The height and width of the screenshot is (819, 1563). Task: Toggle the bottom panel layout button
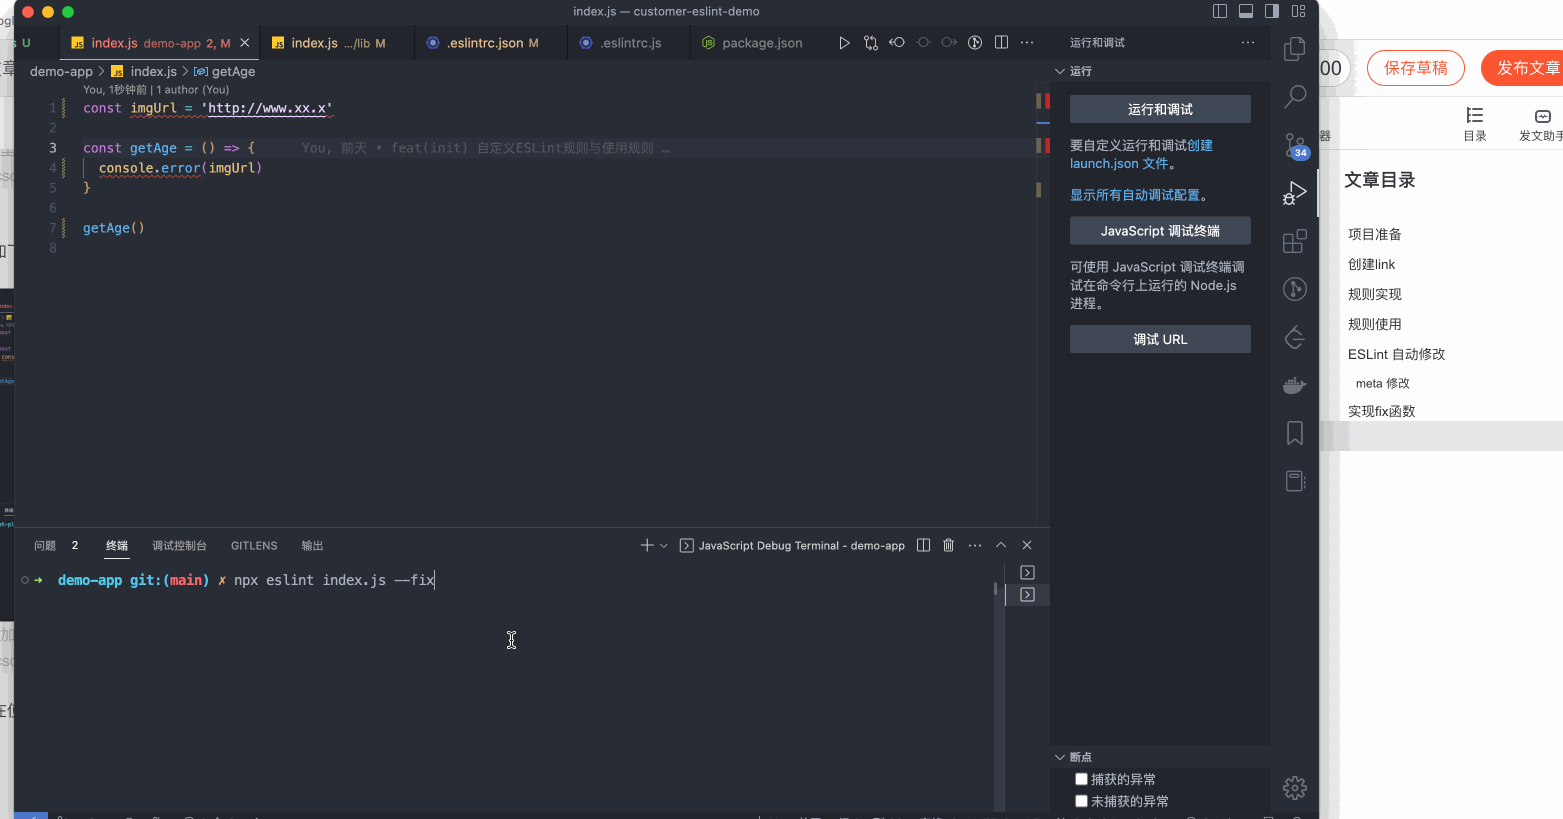(x=1246, y=11)
